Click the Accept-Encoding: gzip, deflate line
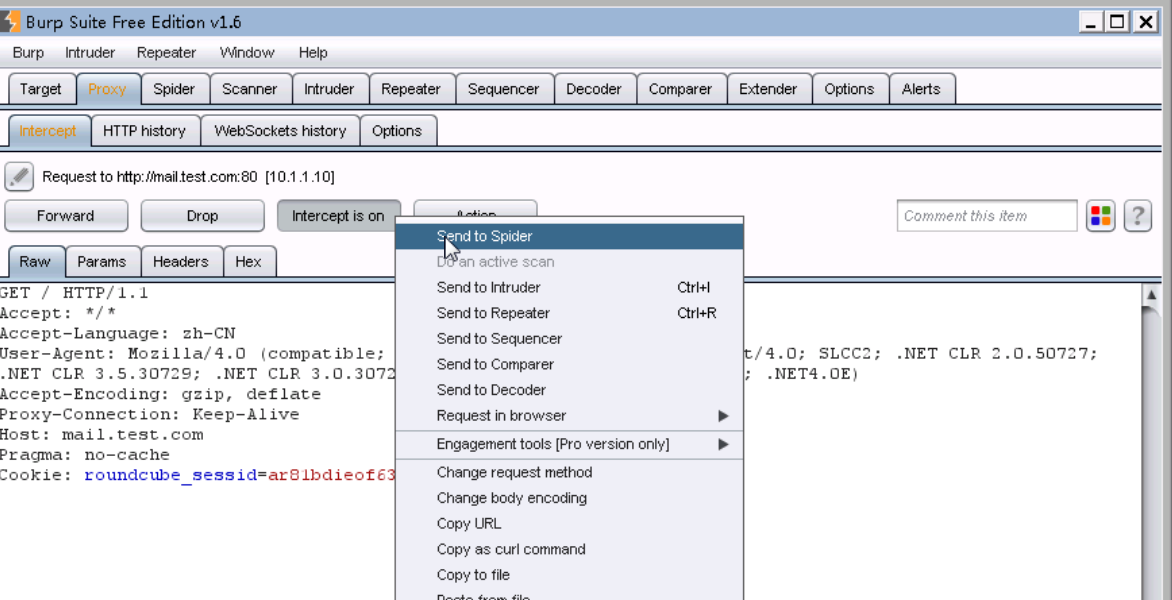The width and height of the screenshot is (1172, 600). pos(160,395)
